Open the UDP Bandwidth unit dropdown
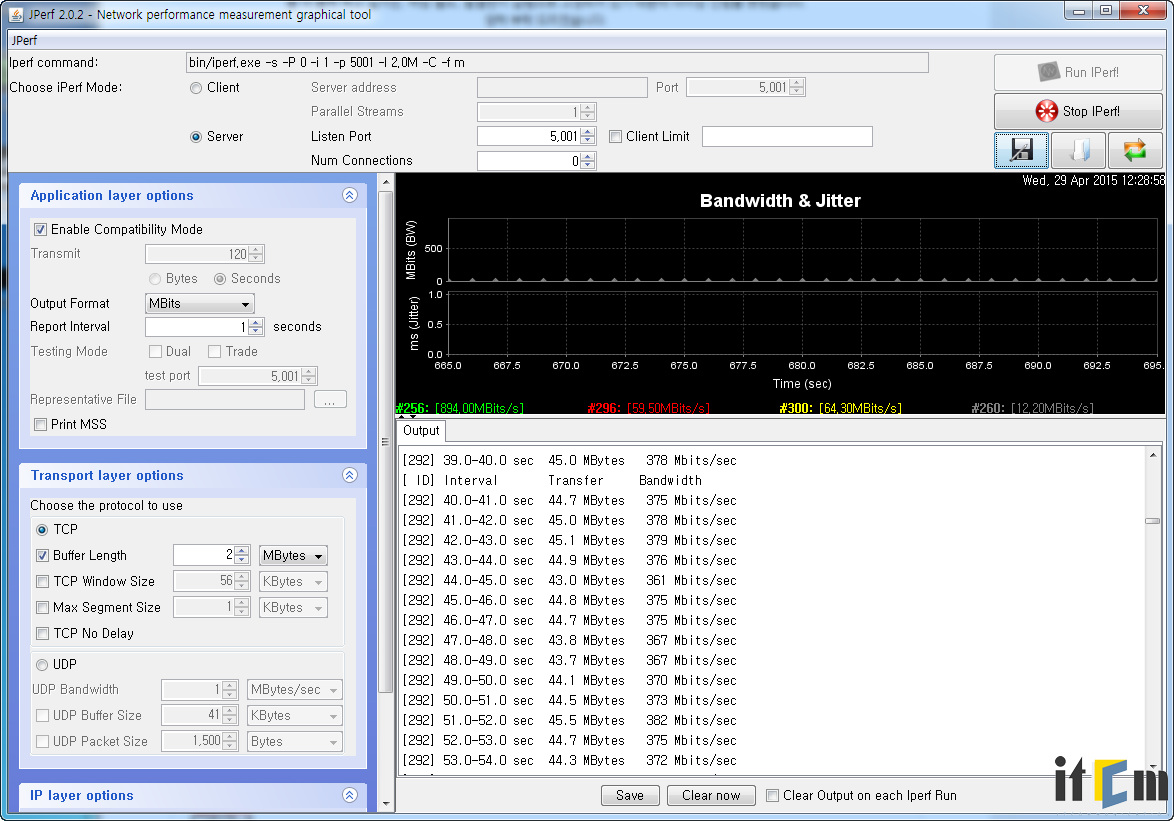Viewport: 1174px width, 821px height. pyautogui.click(x=295, y=689)
